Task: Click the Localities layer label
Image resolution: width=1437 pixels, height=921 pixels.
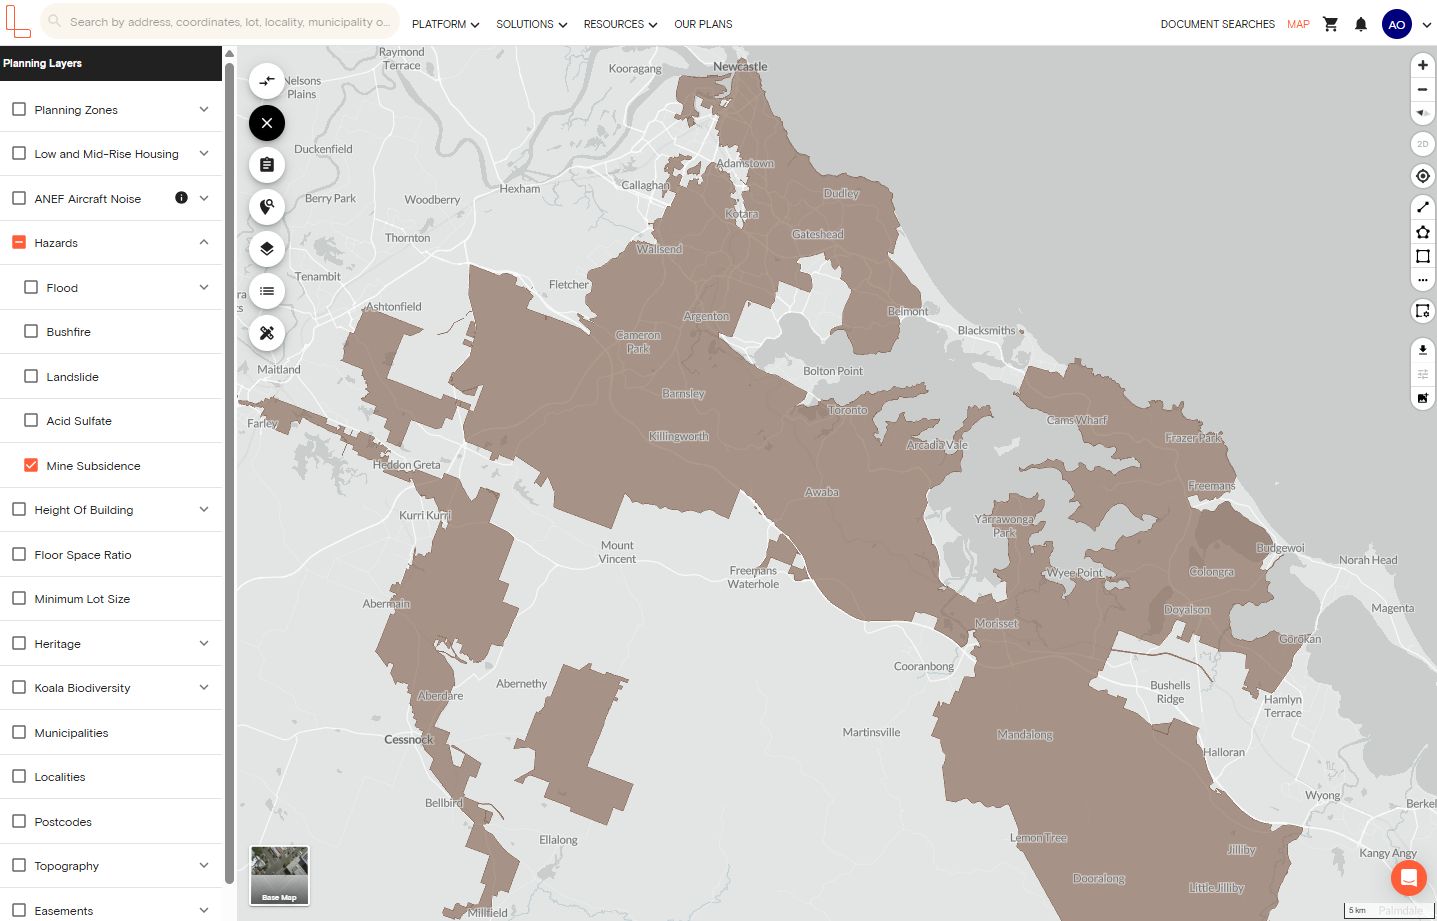Action: pos(60,777)
